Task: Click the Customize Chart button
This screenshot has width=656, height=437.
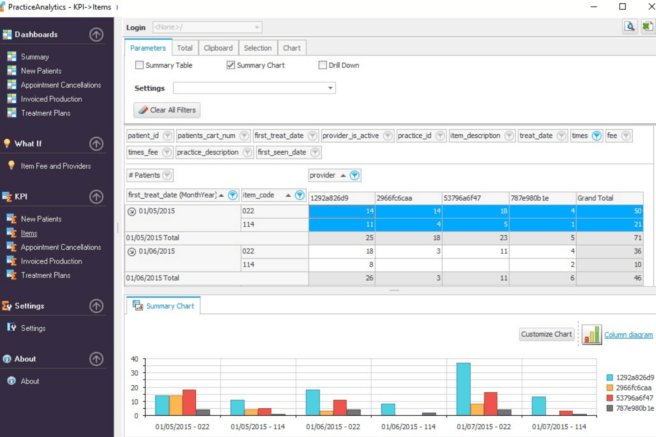Action: click(x=546, y=334)
